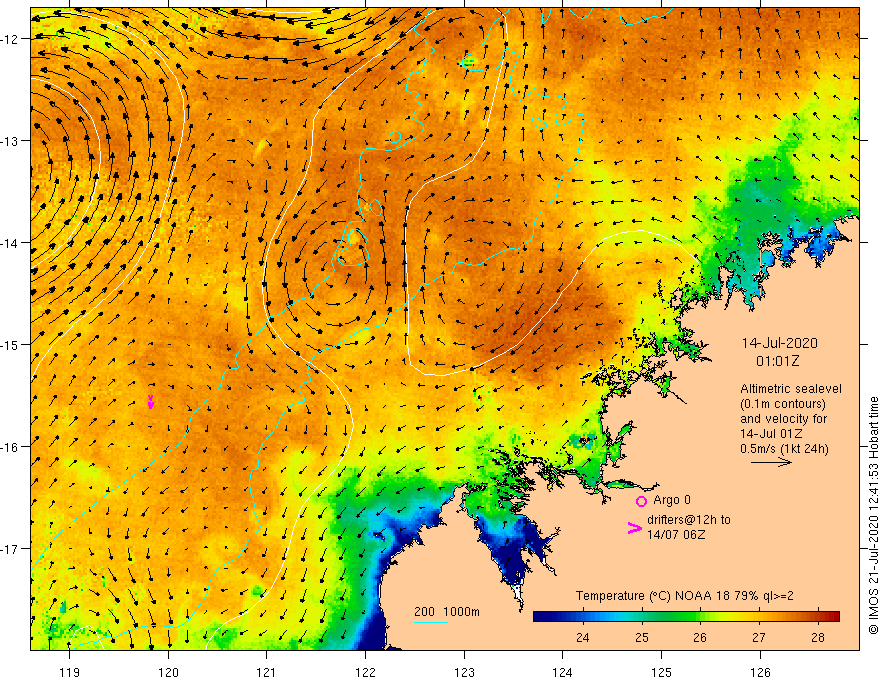
Task: Click the colorbar tick label 26
Action: point(700,637)
